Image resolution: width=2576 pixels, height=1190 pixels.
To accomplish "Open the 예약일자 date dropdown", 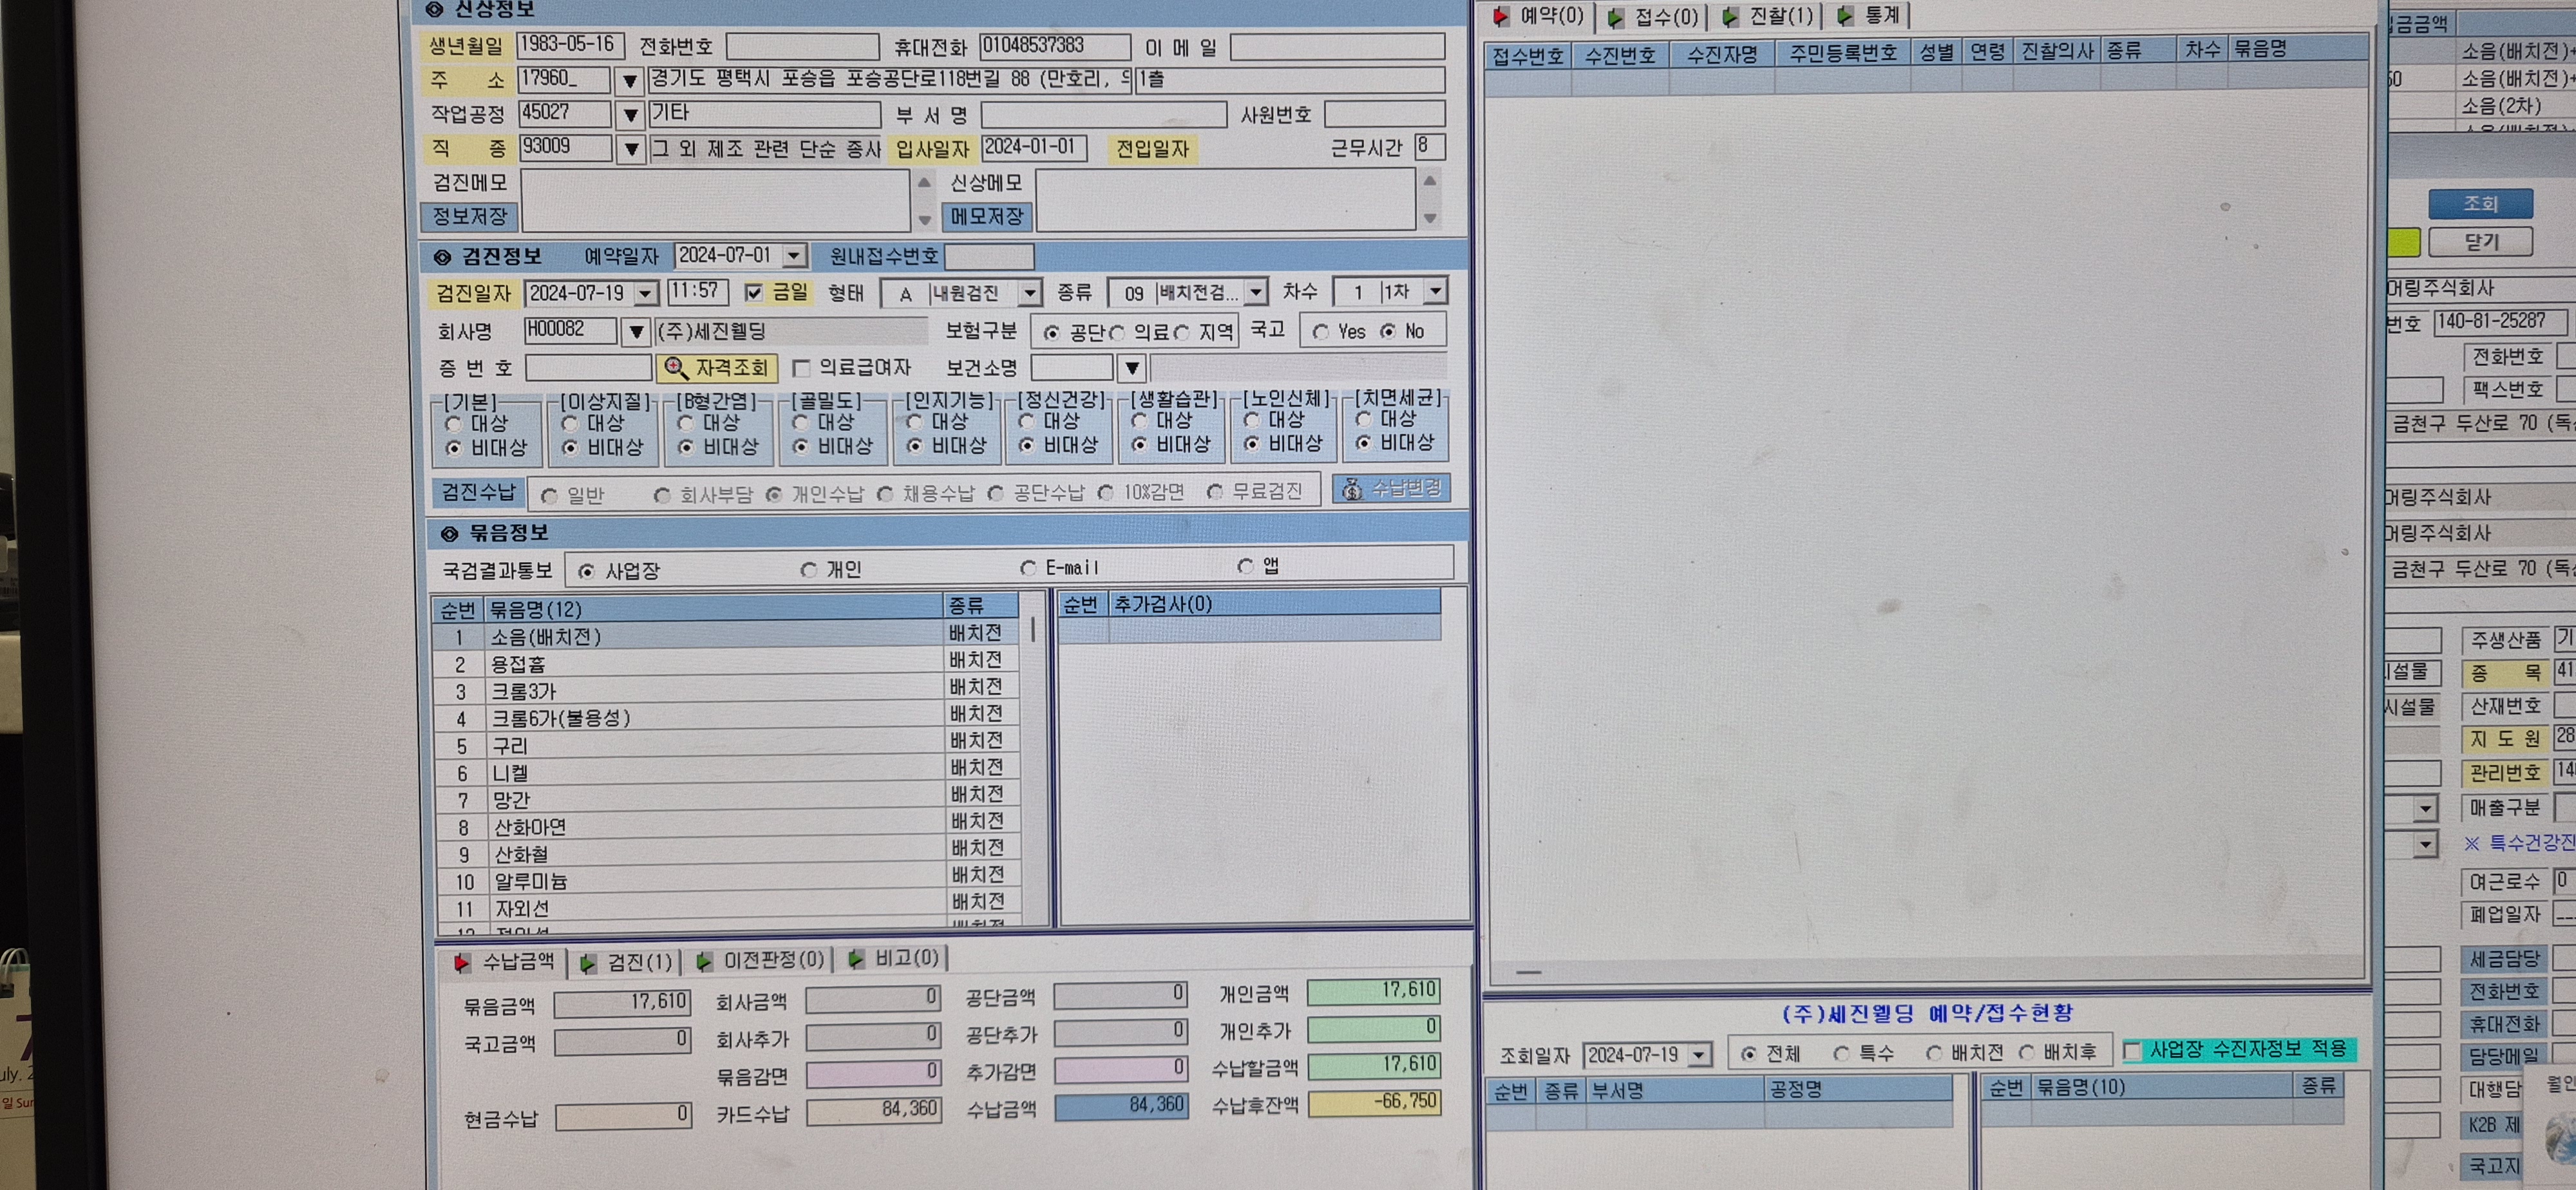I will (x=794, y=256).
